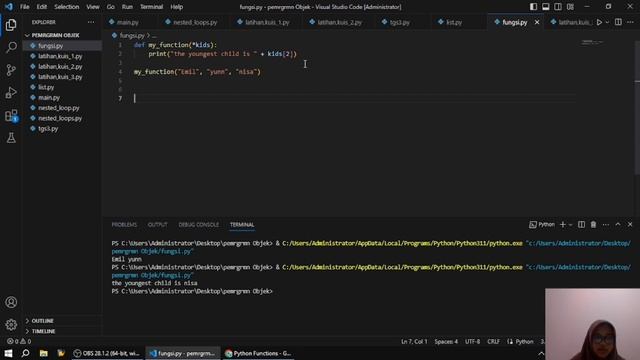640x360 pixels.
Task: Close the terminal panel
Action: [630, 224]
